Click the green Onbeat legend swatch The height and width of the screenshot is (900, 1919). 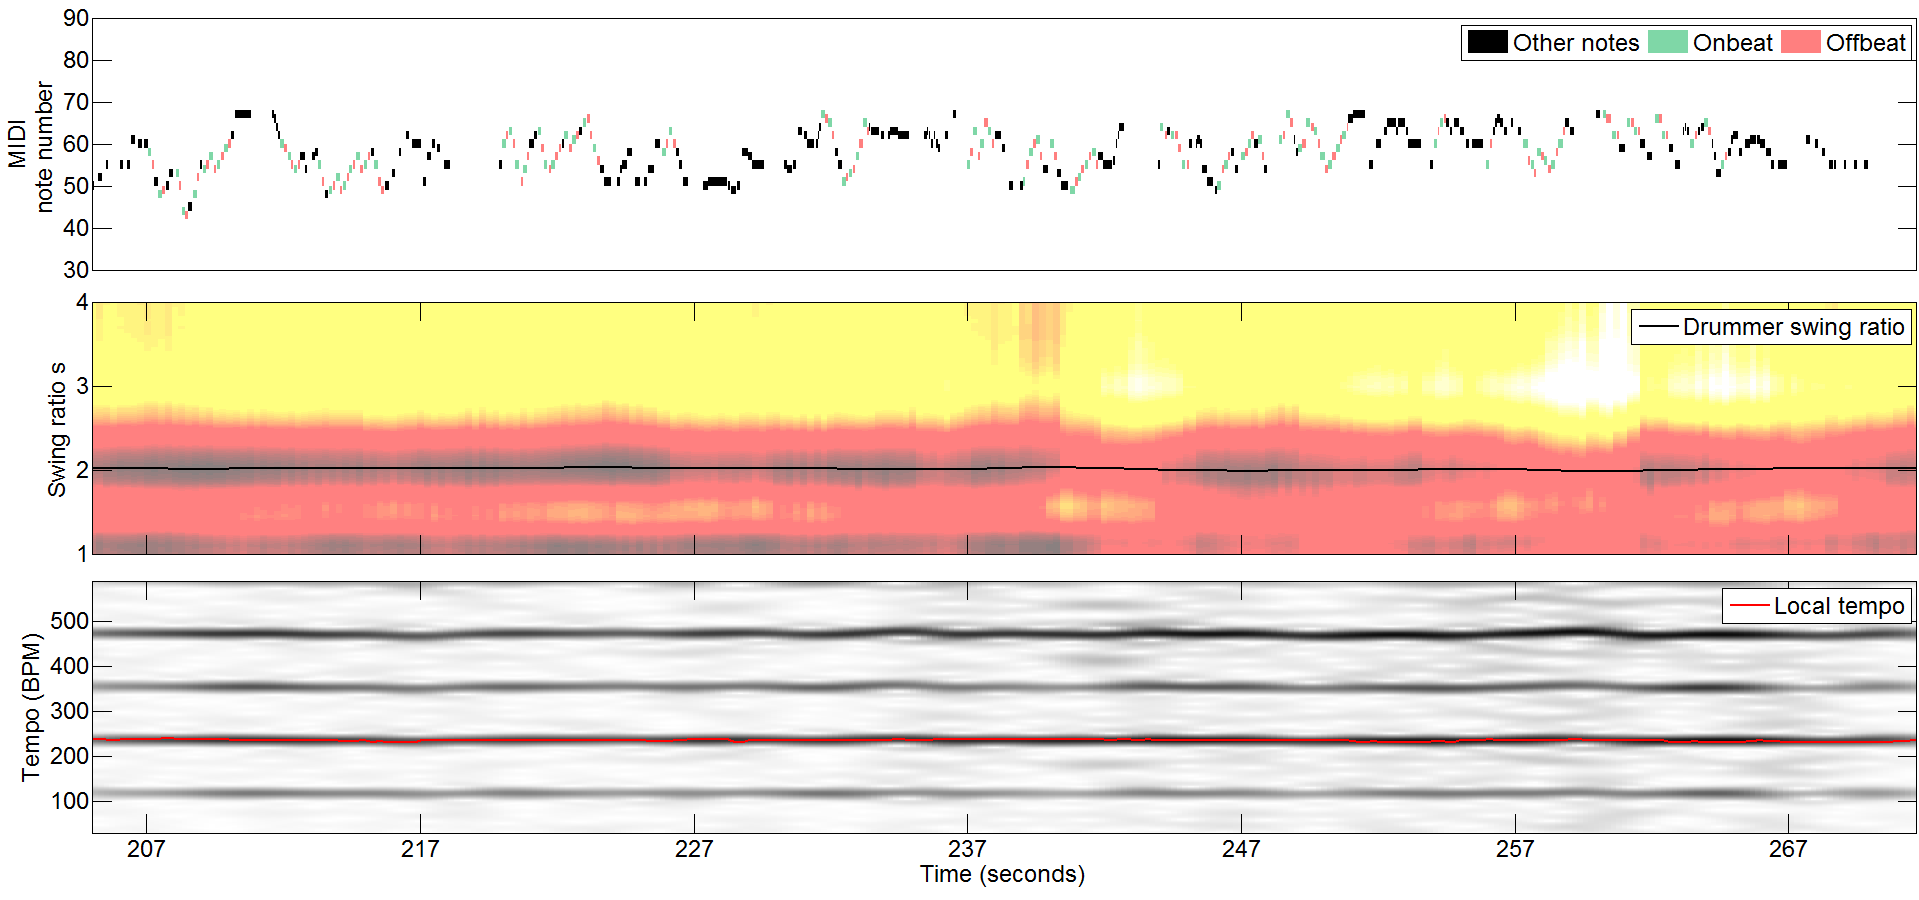(1667, 42)
